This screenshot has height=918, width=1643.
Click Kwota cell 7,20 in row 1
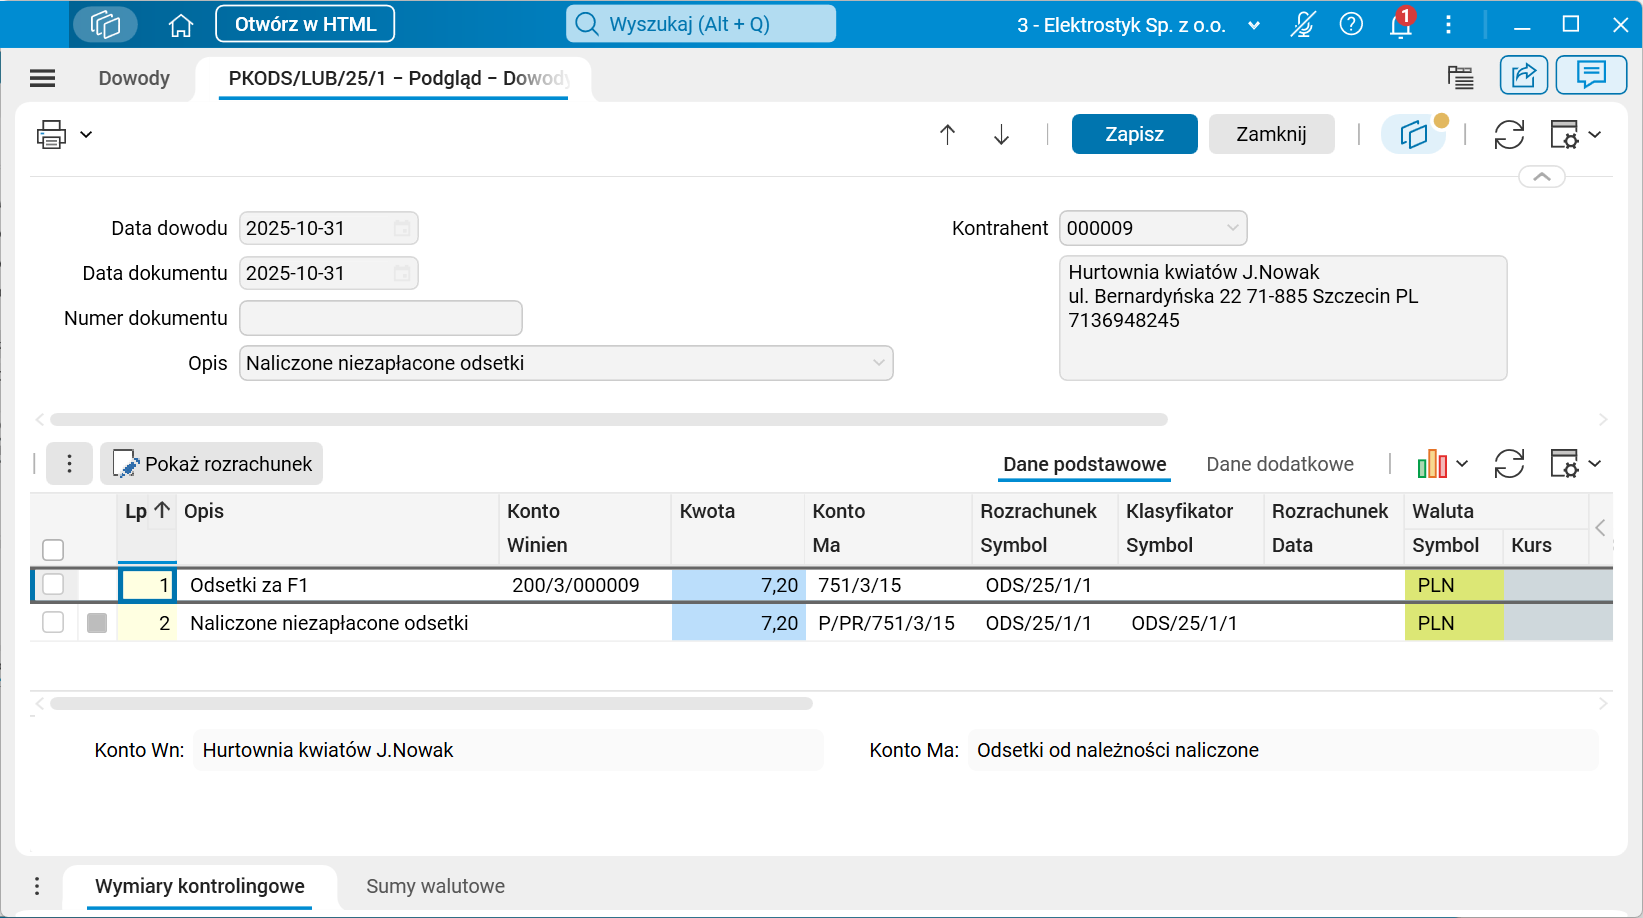click(x=738, y=585)
